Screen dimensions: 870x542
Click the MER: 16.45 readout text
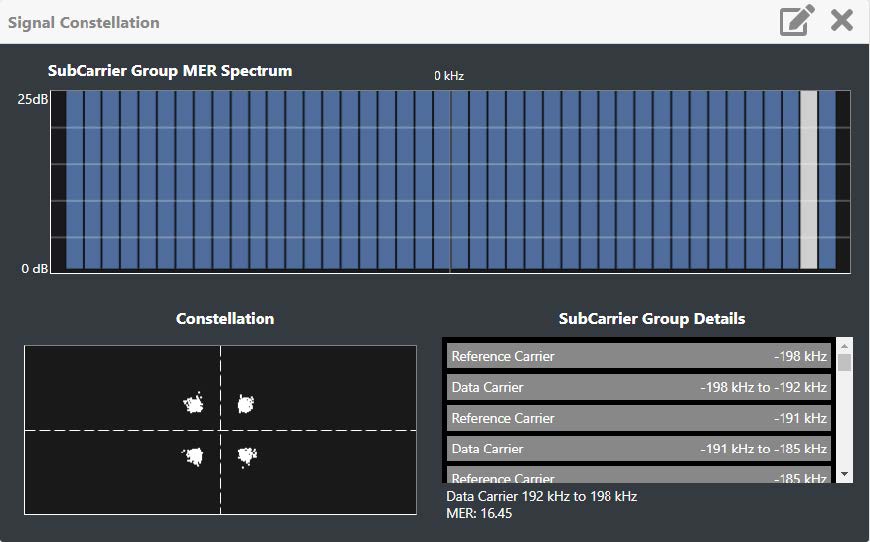tap(478, 512)
